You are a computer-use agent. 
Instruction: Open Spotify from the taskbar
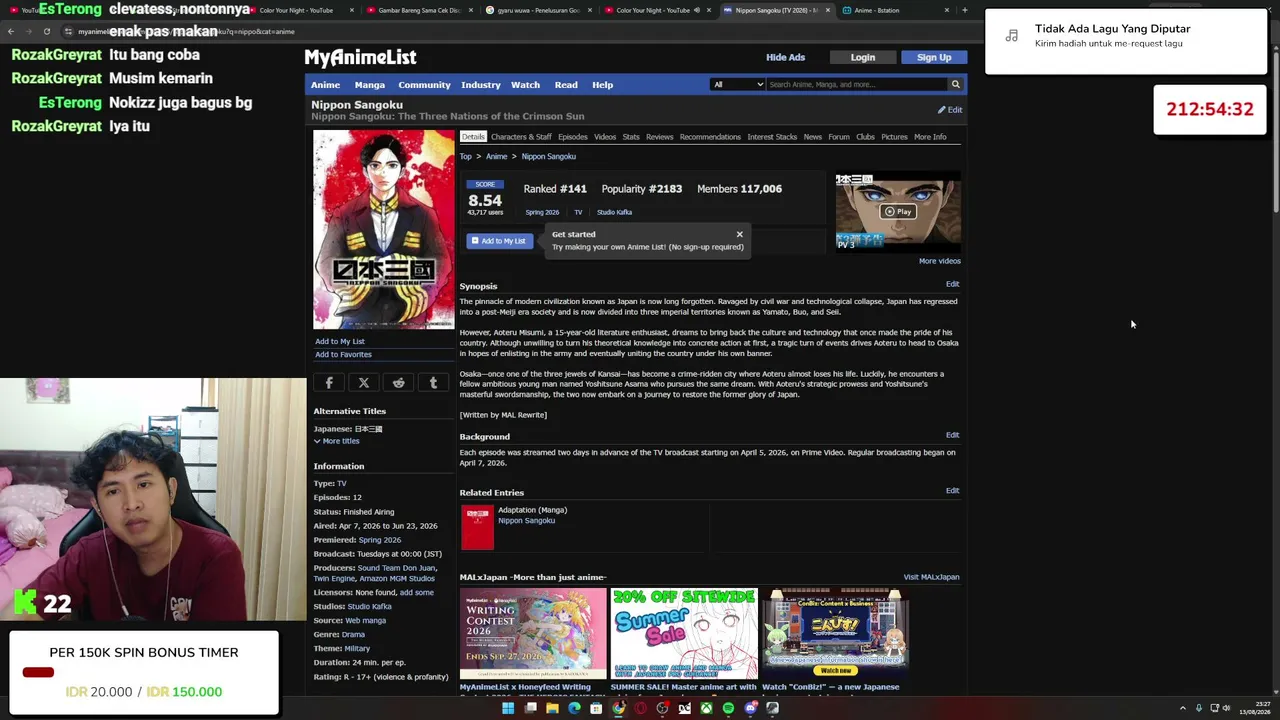pyautogui.click(x=728, y=708)
